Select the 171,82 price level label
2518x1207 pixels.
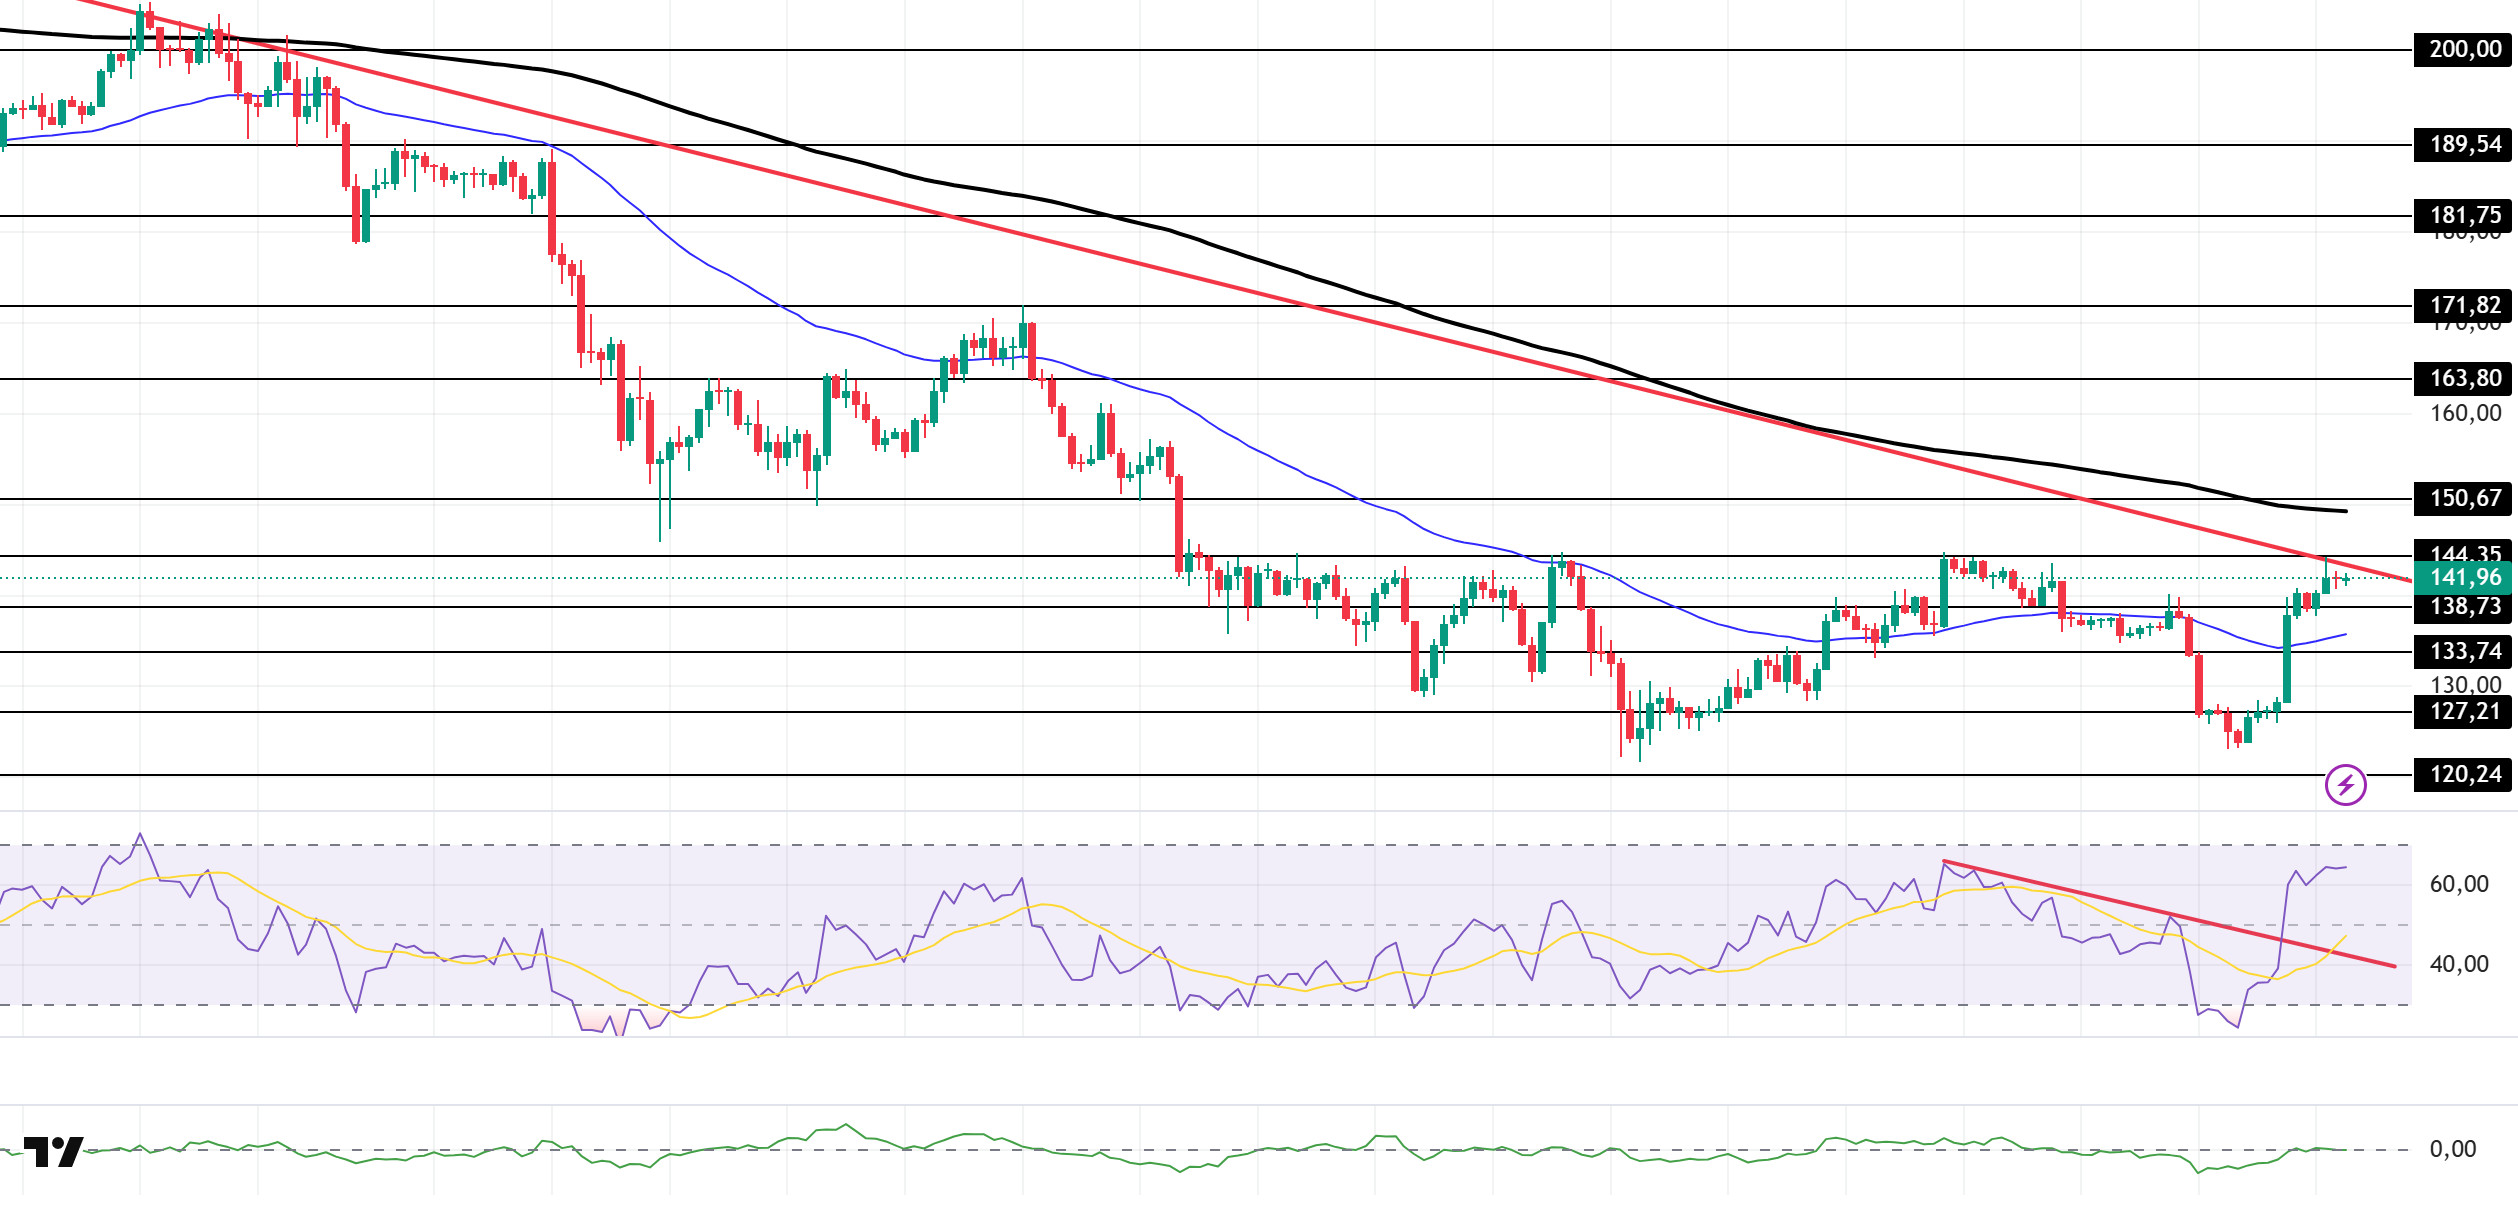[x=2464, y=305]
